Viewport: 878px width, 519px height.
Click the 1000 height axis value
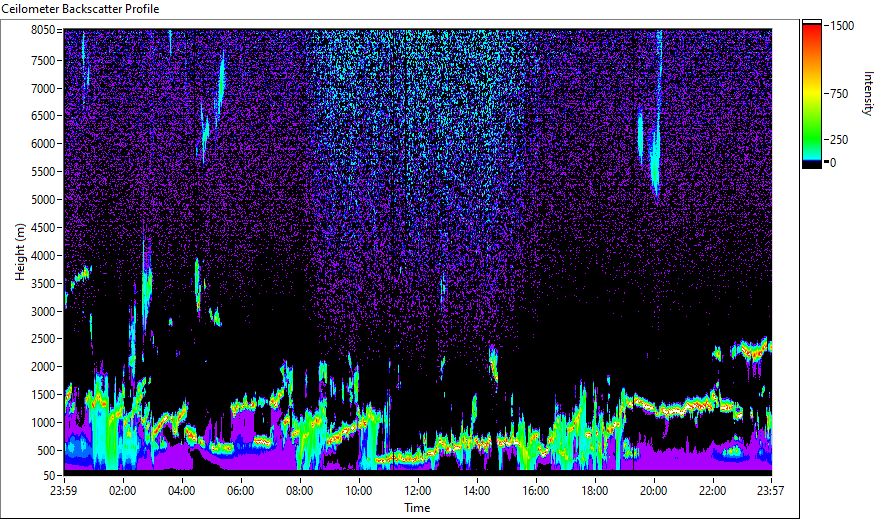tap(43, 423)
